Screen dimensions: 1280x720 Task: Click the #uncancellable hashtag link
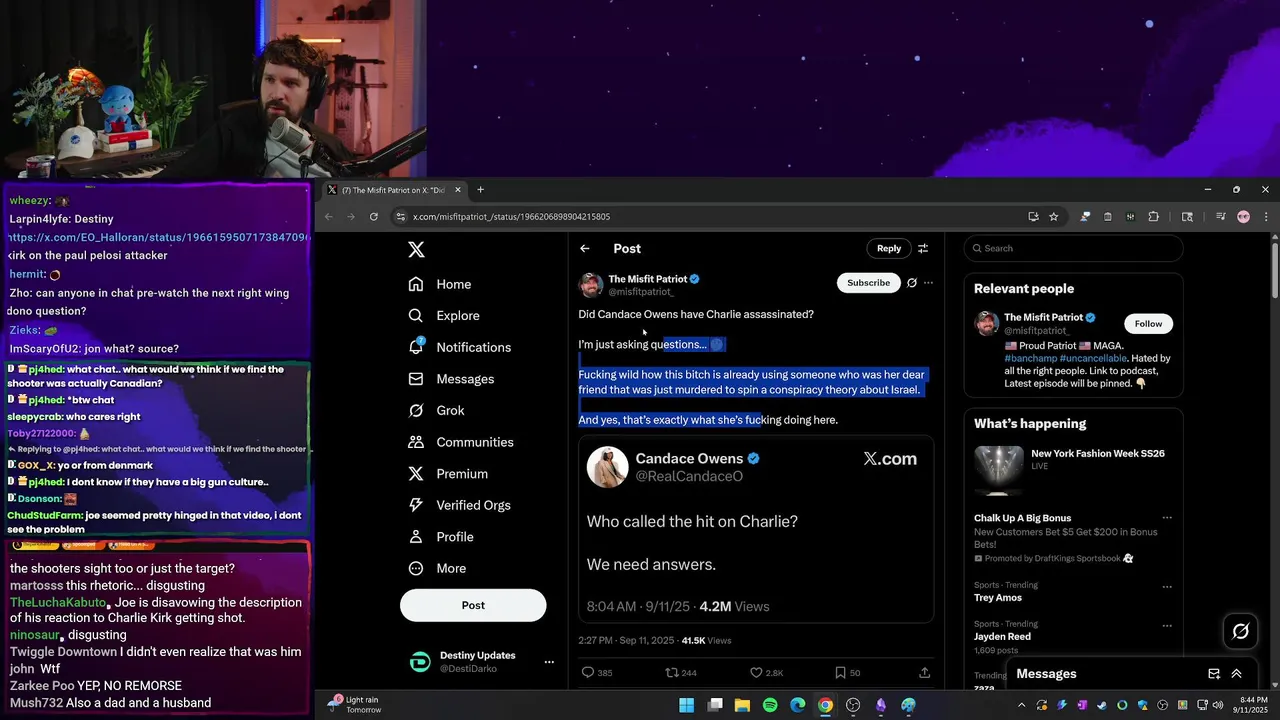tap(1095, 358)
